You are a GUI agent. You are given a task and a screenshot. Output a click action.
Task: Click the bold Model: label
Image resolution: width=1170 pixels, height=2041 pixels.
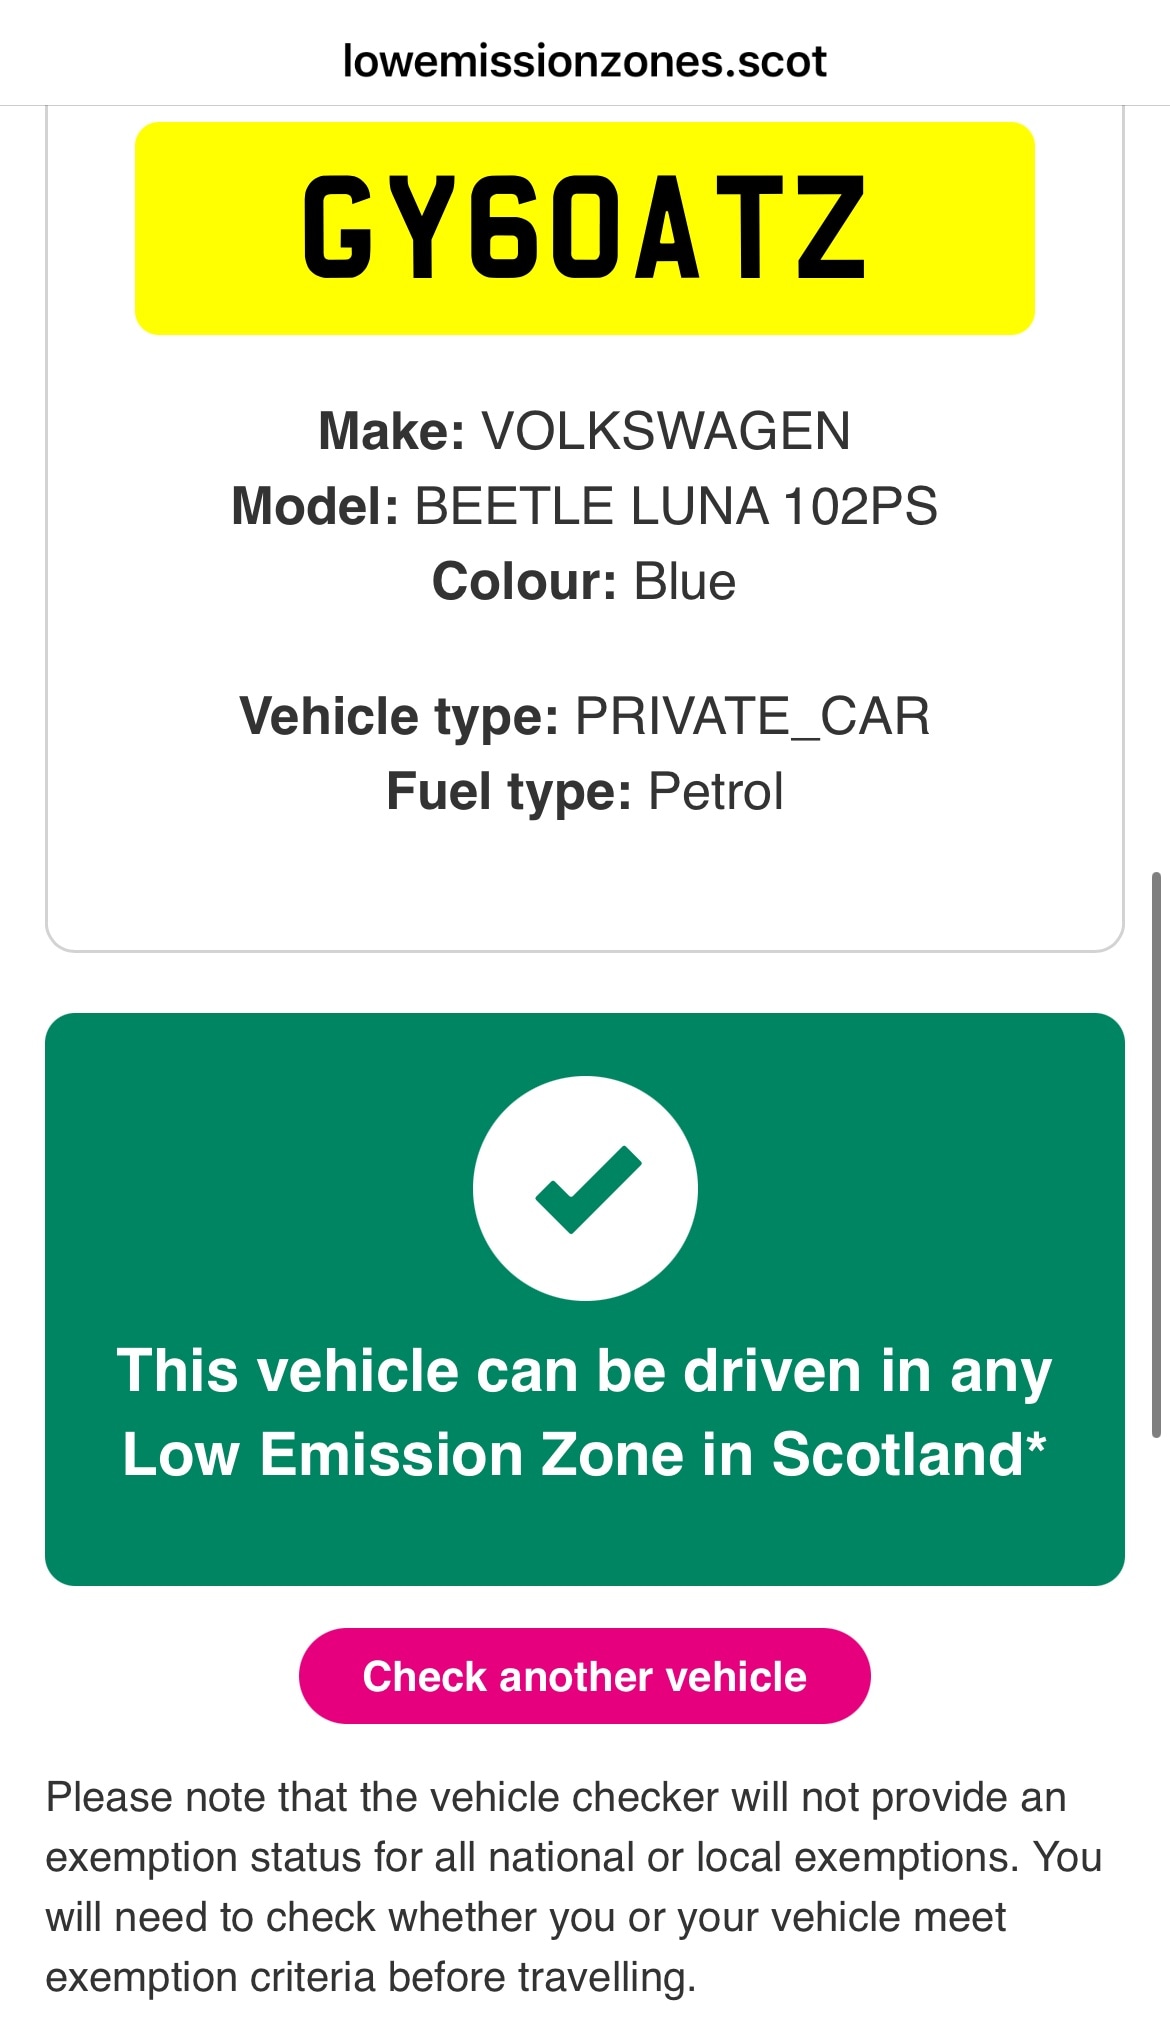[x=315, y=506]
